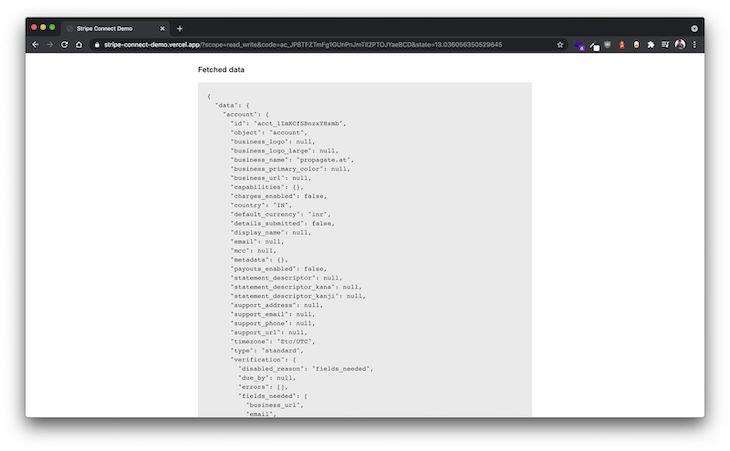The image size is (730, 451).
Task: Click the "details_submitted": false line
Action: (x=282, y=223)
